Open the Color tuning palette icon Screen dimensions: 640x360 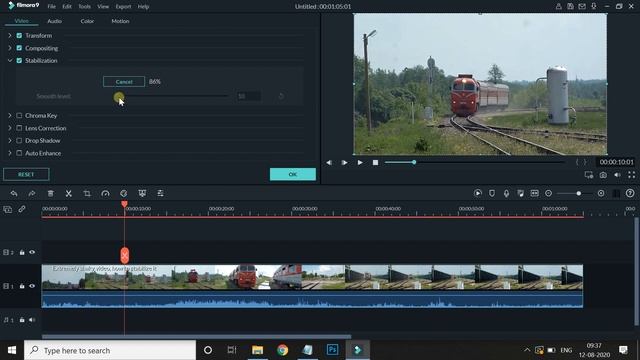pyautogui.click(x=124, y=193)
